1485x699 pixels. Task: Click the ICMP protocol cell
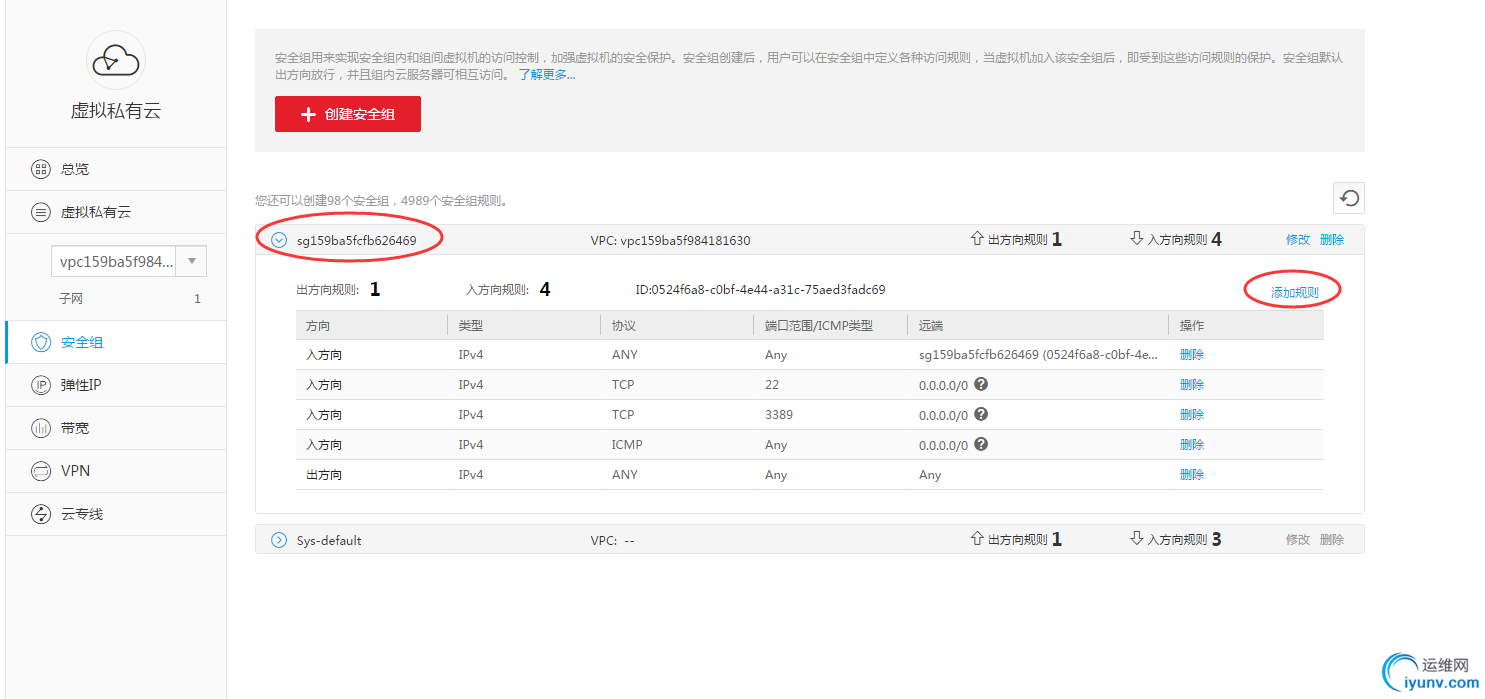[x=627, y=445]
